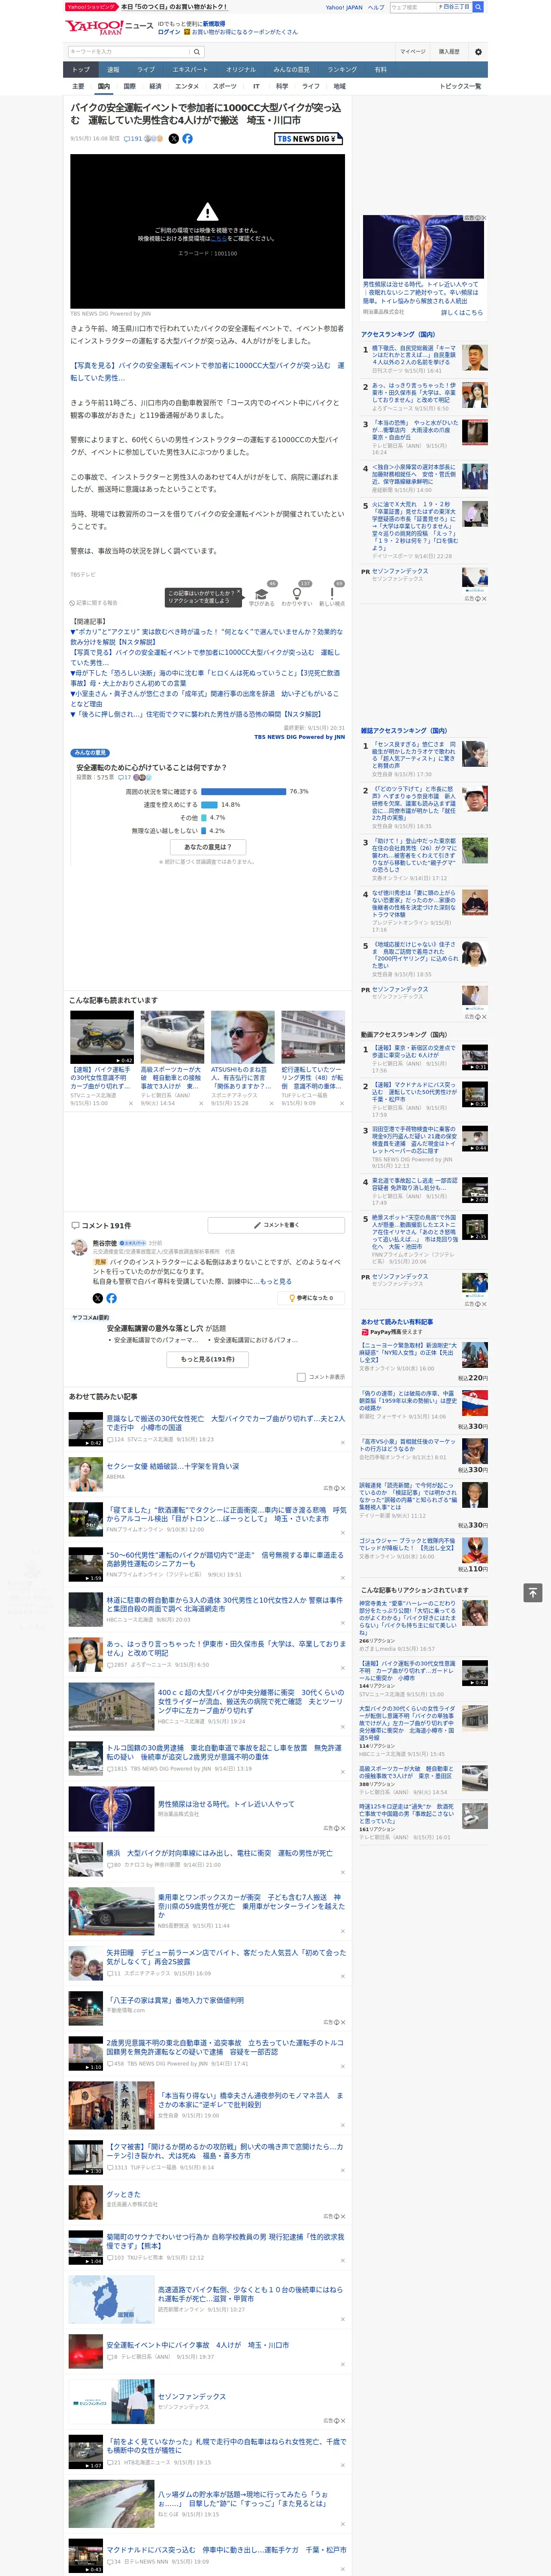The image size is (551, 2576).
Task: Open the ライブ tab in the blue bar
Action: 146,70
